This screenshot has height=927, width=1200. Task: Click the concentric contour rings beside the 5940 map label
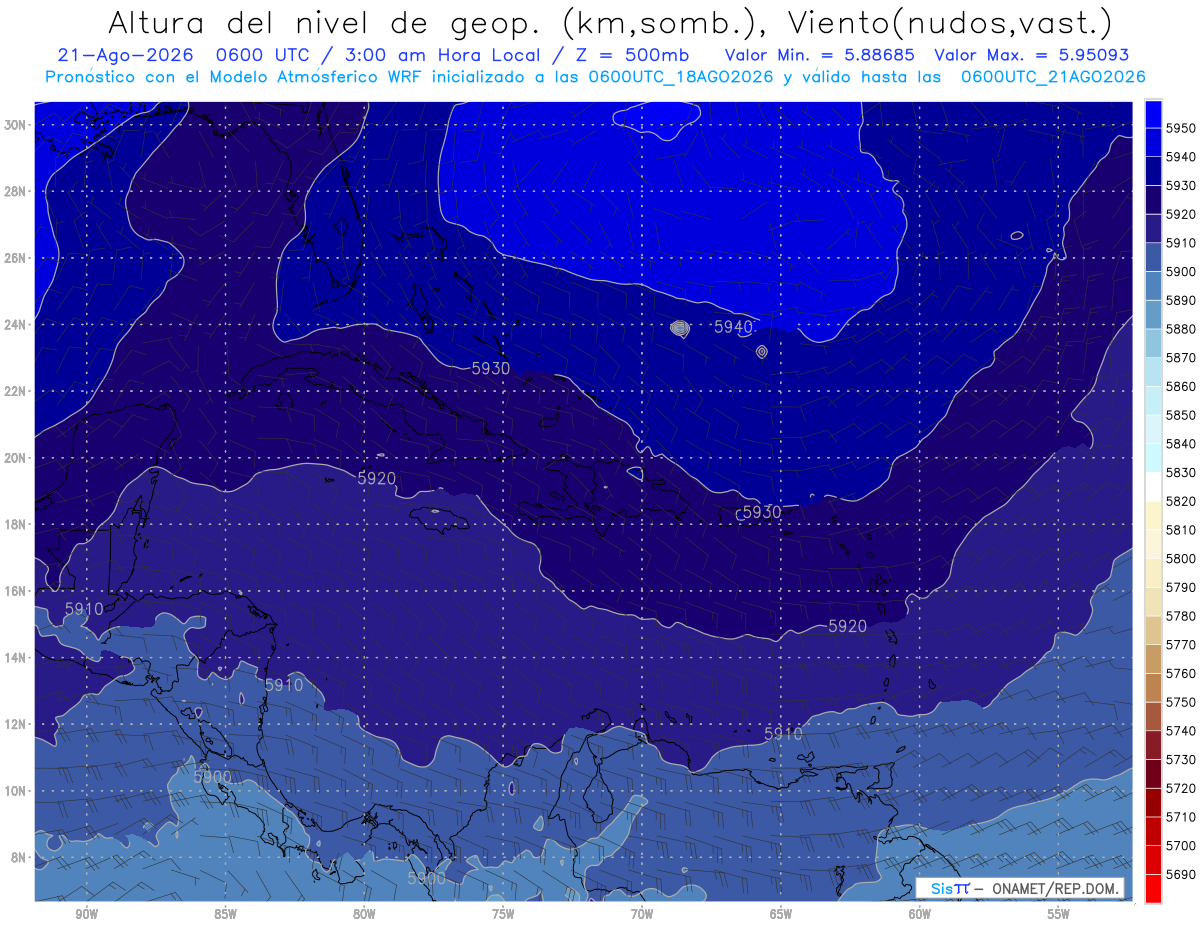(x=680, y=328)
